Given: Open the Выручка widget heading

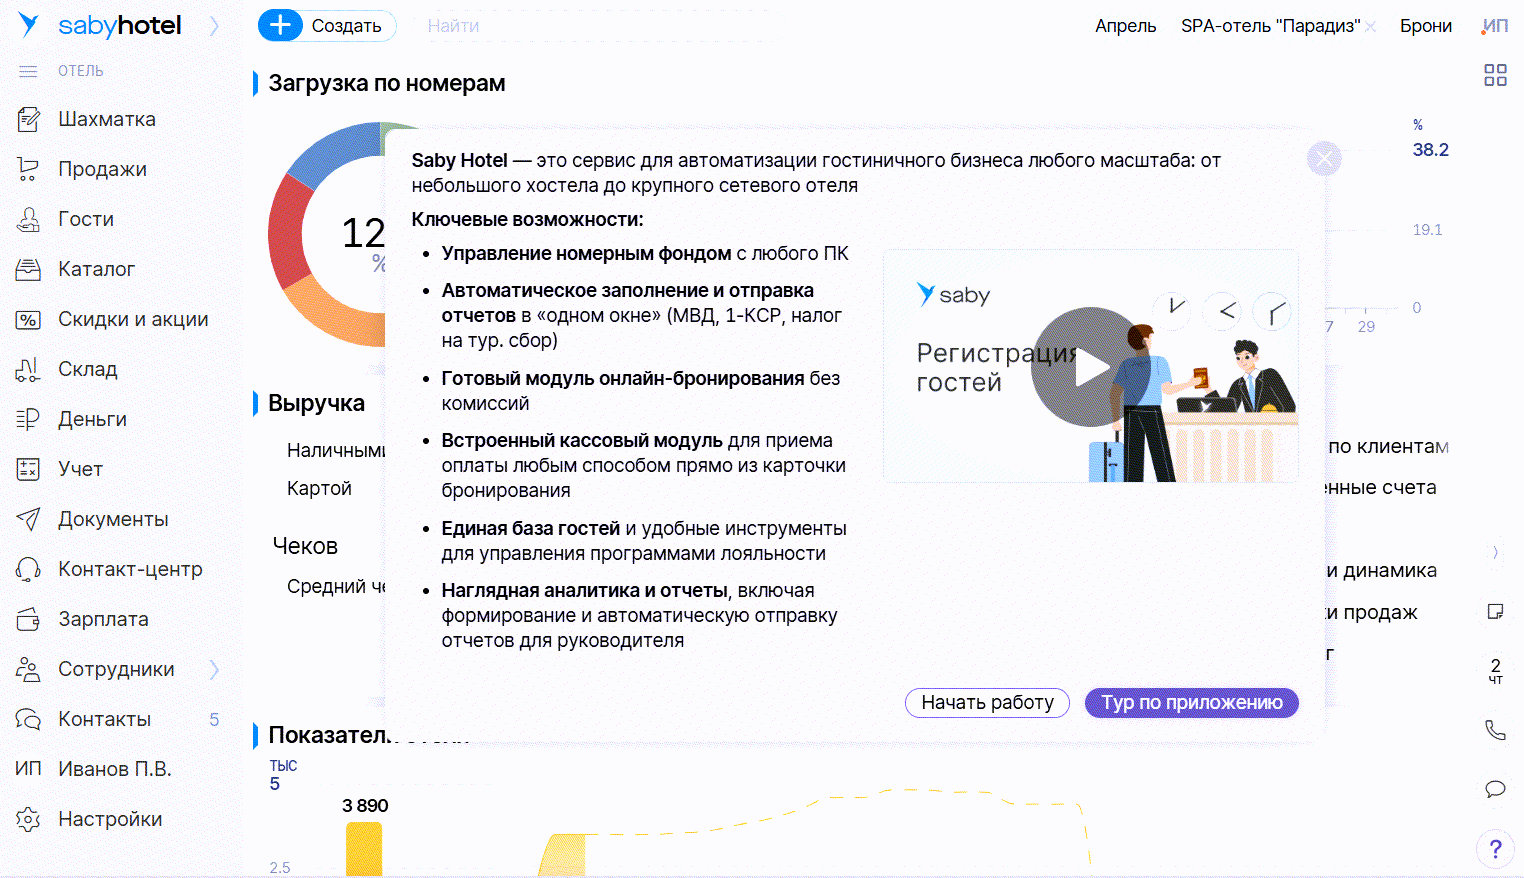Looking at the screenshot, I should (316, 403).
